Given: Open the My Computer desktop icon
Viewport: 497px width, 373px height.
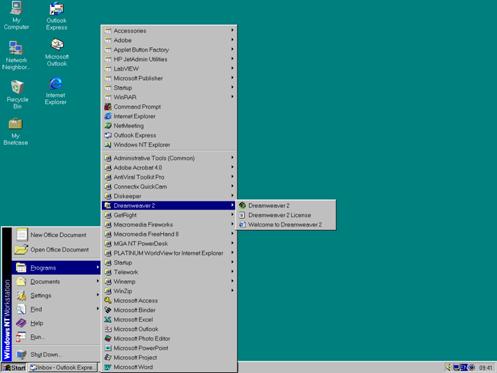Looking at the screenshot, I should click(x=16, y=15).
